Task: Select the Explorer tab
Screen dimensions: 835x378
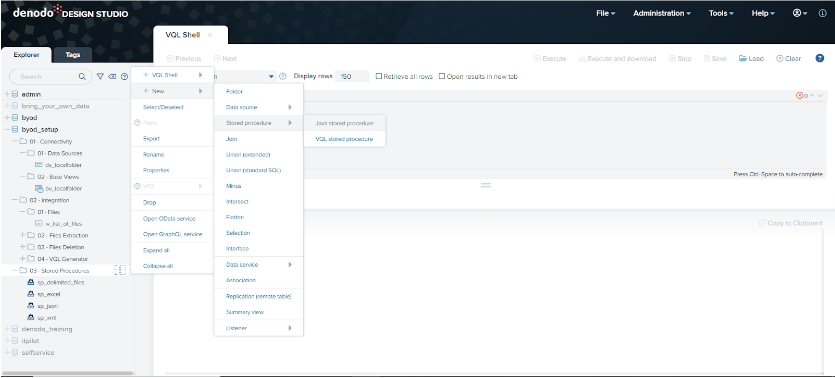Action: (26, 54)
